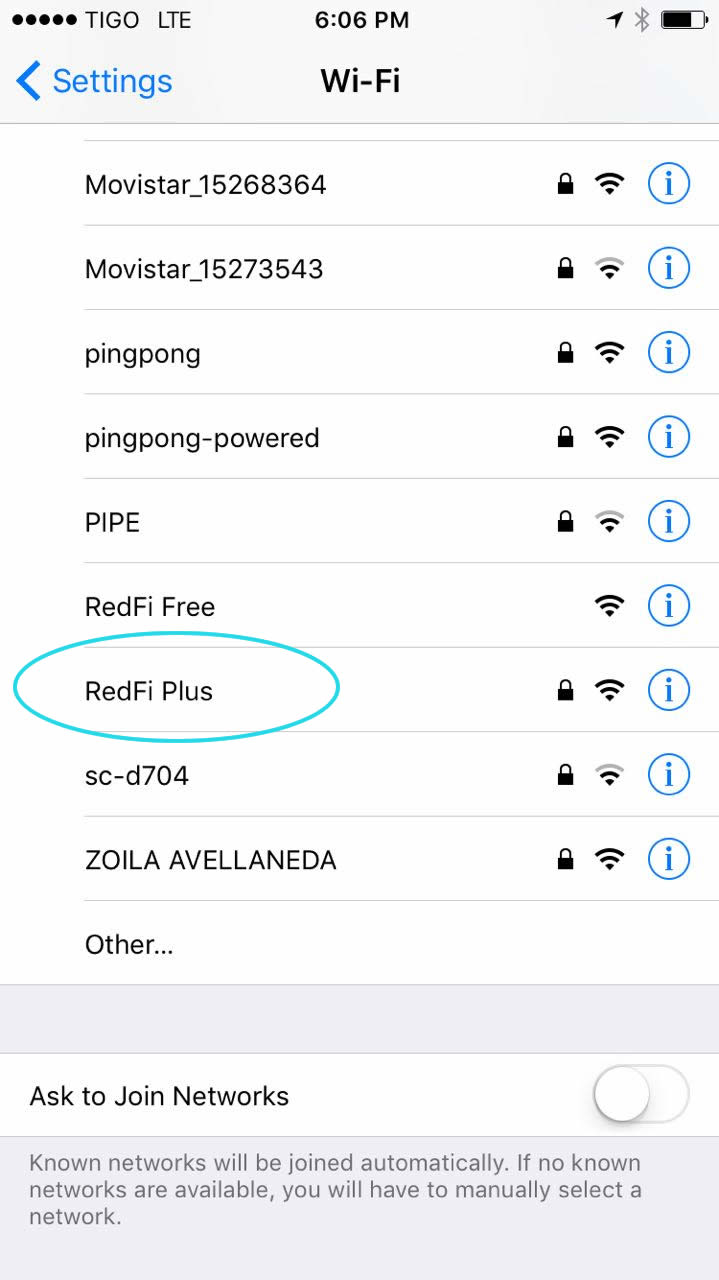Tap the back chevron arrow

click(x=29, y=81)
